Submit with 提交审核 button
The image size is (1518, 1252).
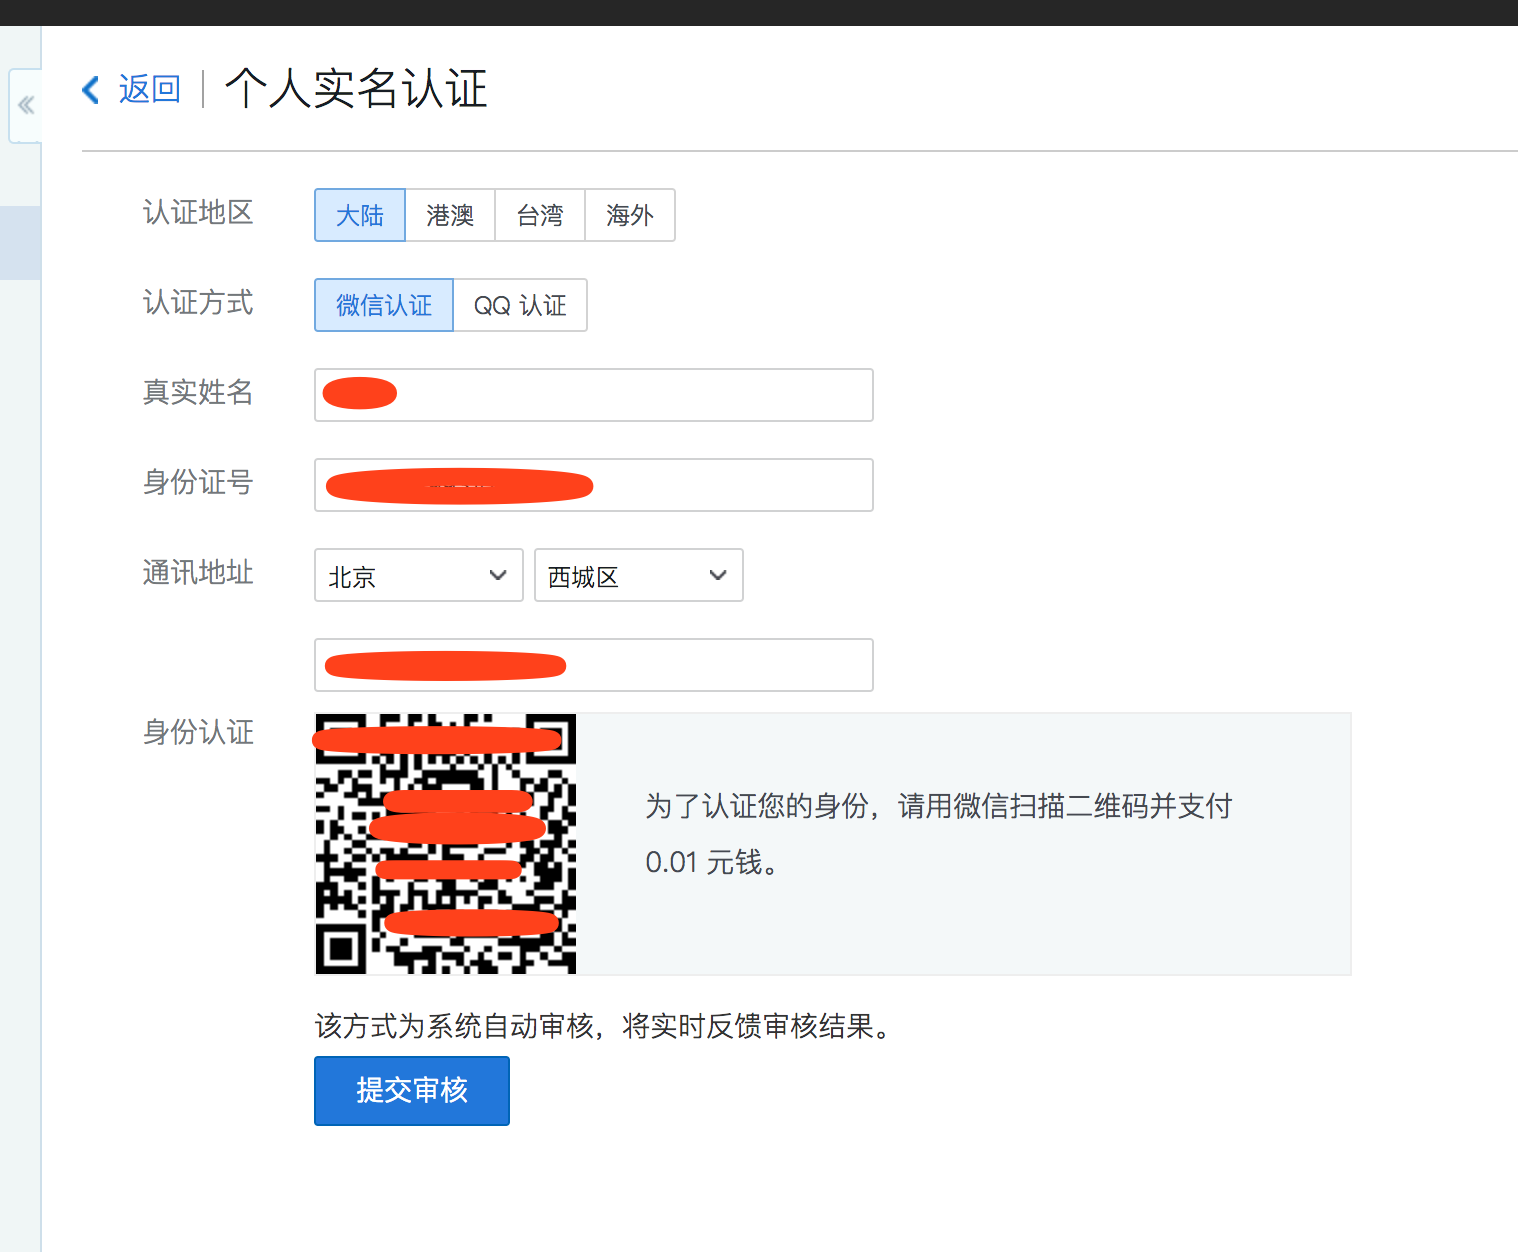click(x=412, y=1091)
